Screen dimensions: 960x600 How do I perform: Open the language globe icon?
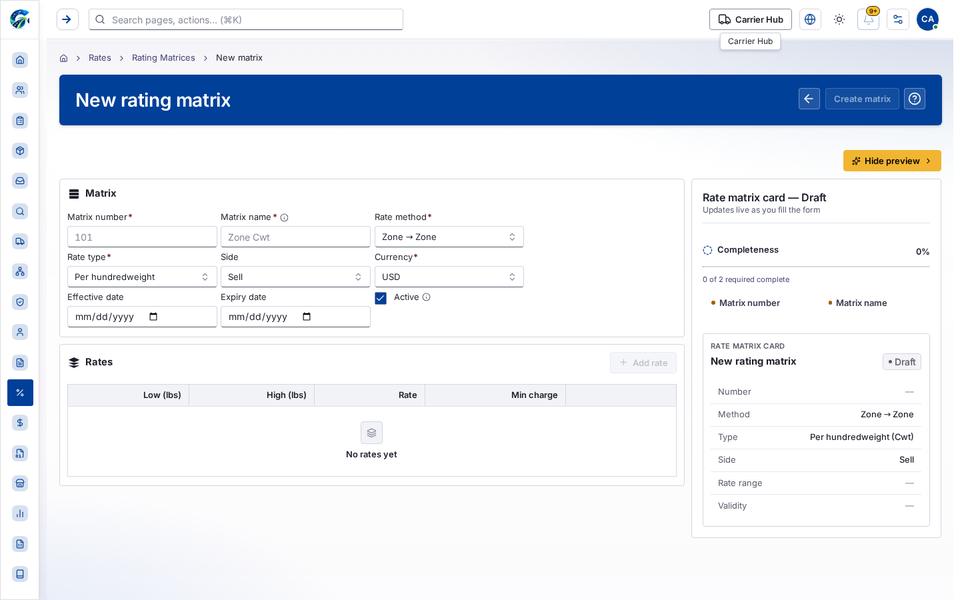pyautogui.click(x=809, y=20)
